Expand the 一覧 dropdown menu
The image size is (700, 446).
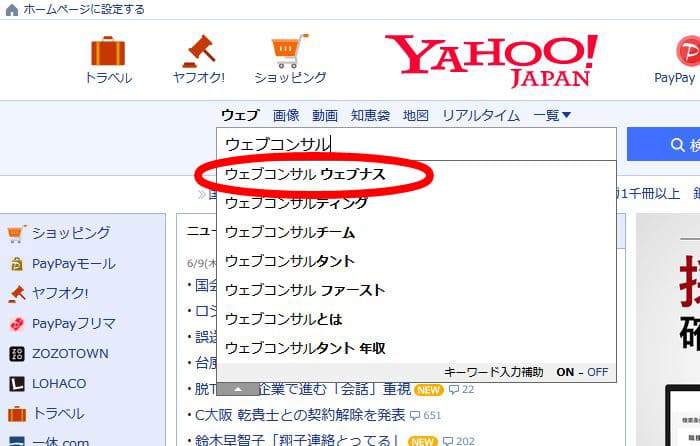coord(552,115)
